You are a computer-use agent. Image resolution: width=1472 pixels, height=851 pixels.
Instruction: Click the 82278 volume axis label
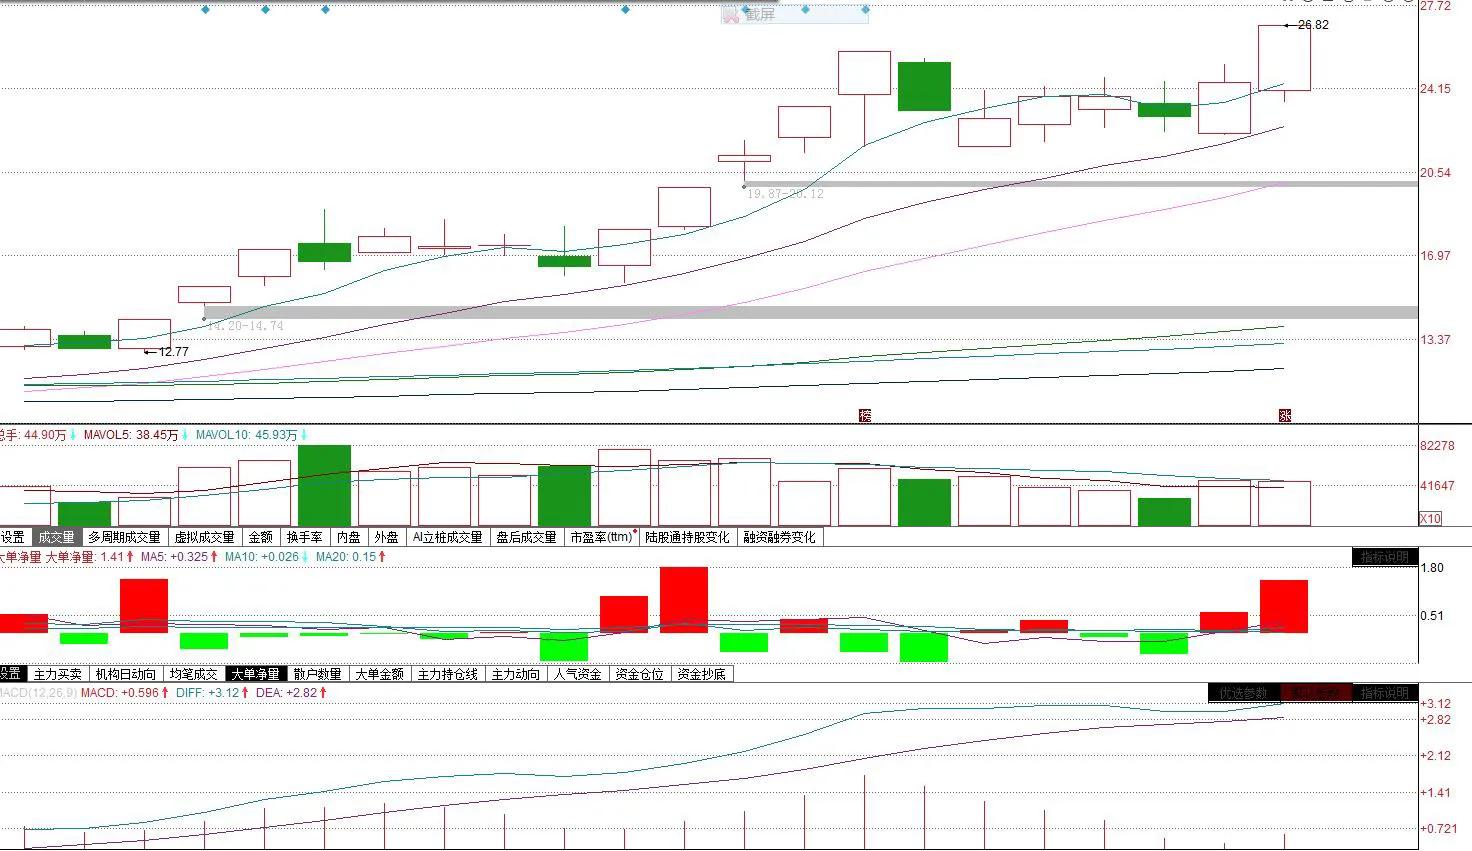[1437, 446]
